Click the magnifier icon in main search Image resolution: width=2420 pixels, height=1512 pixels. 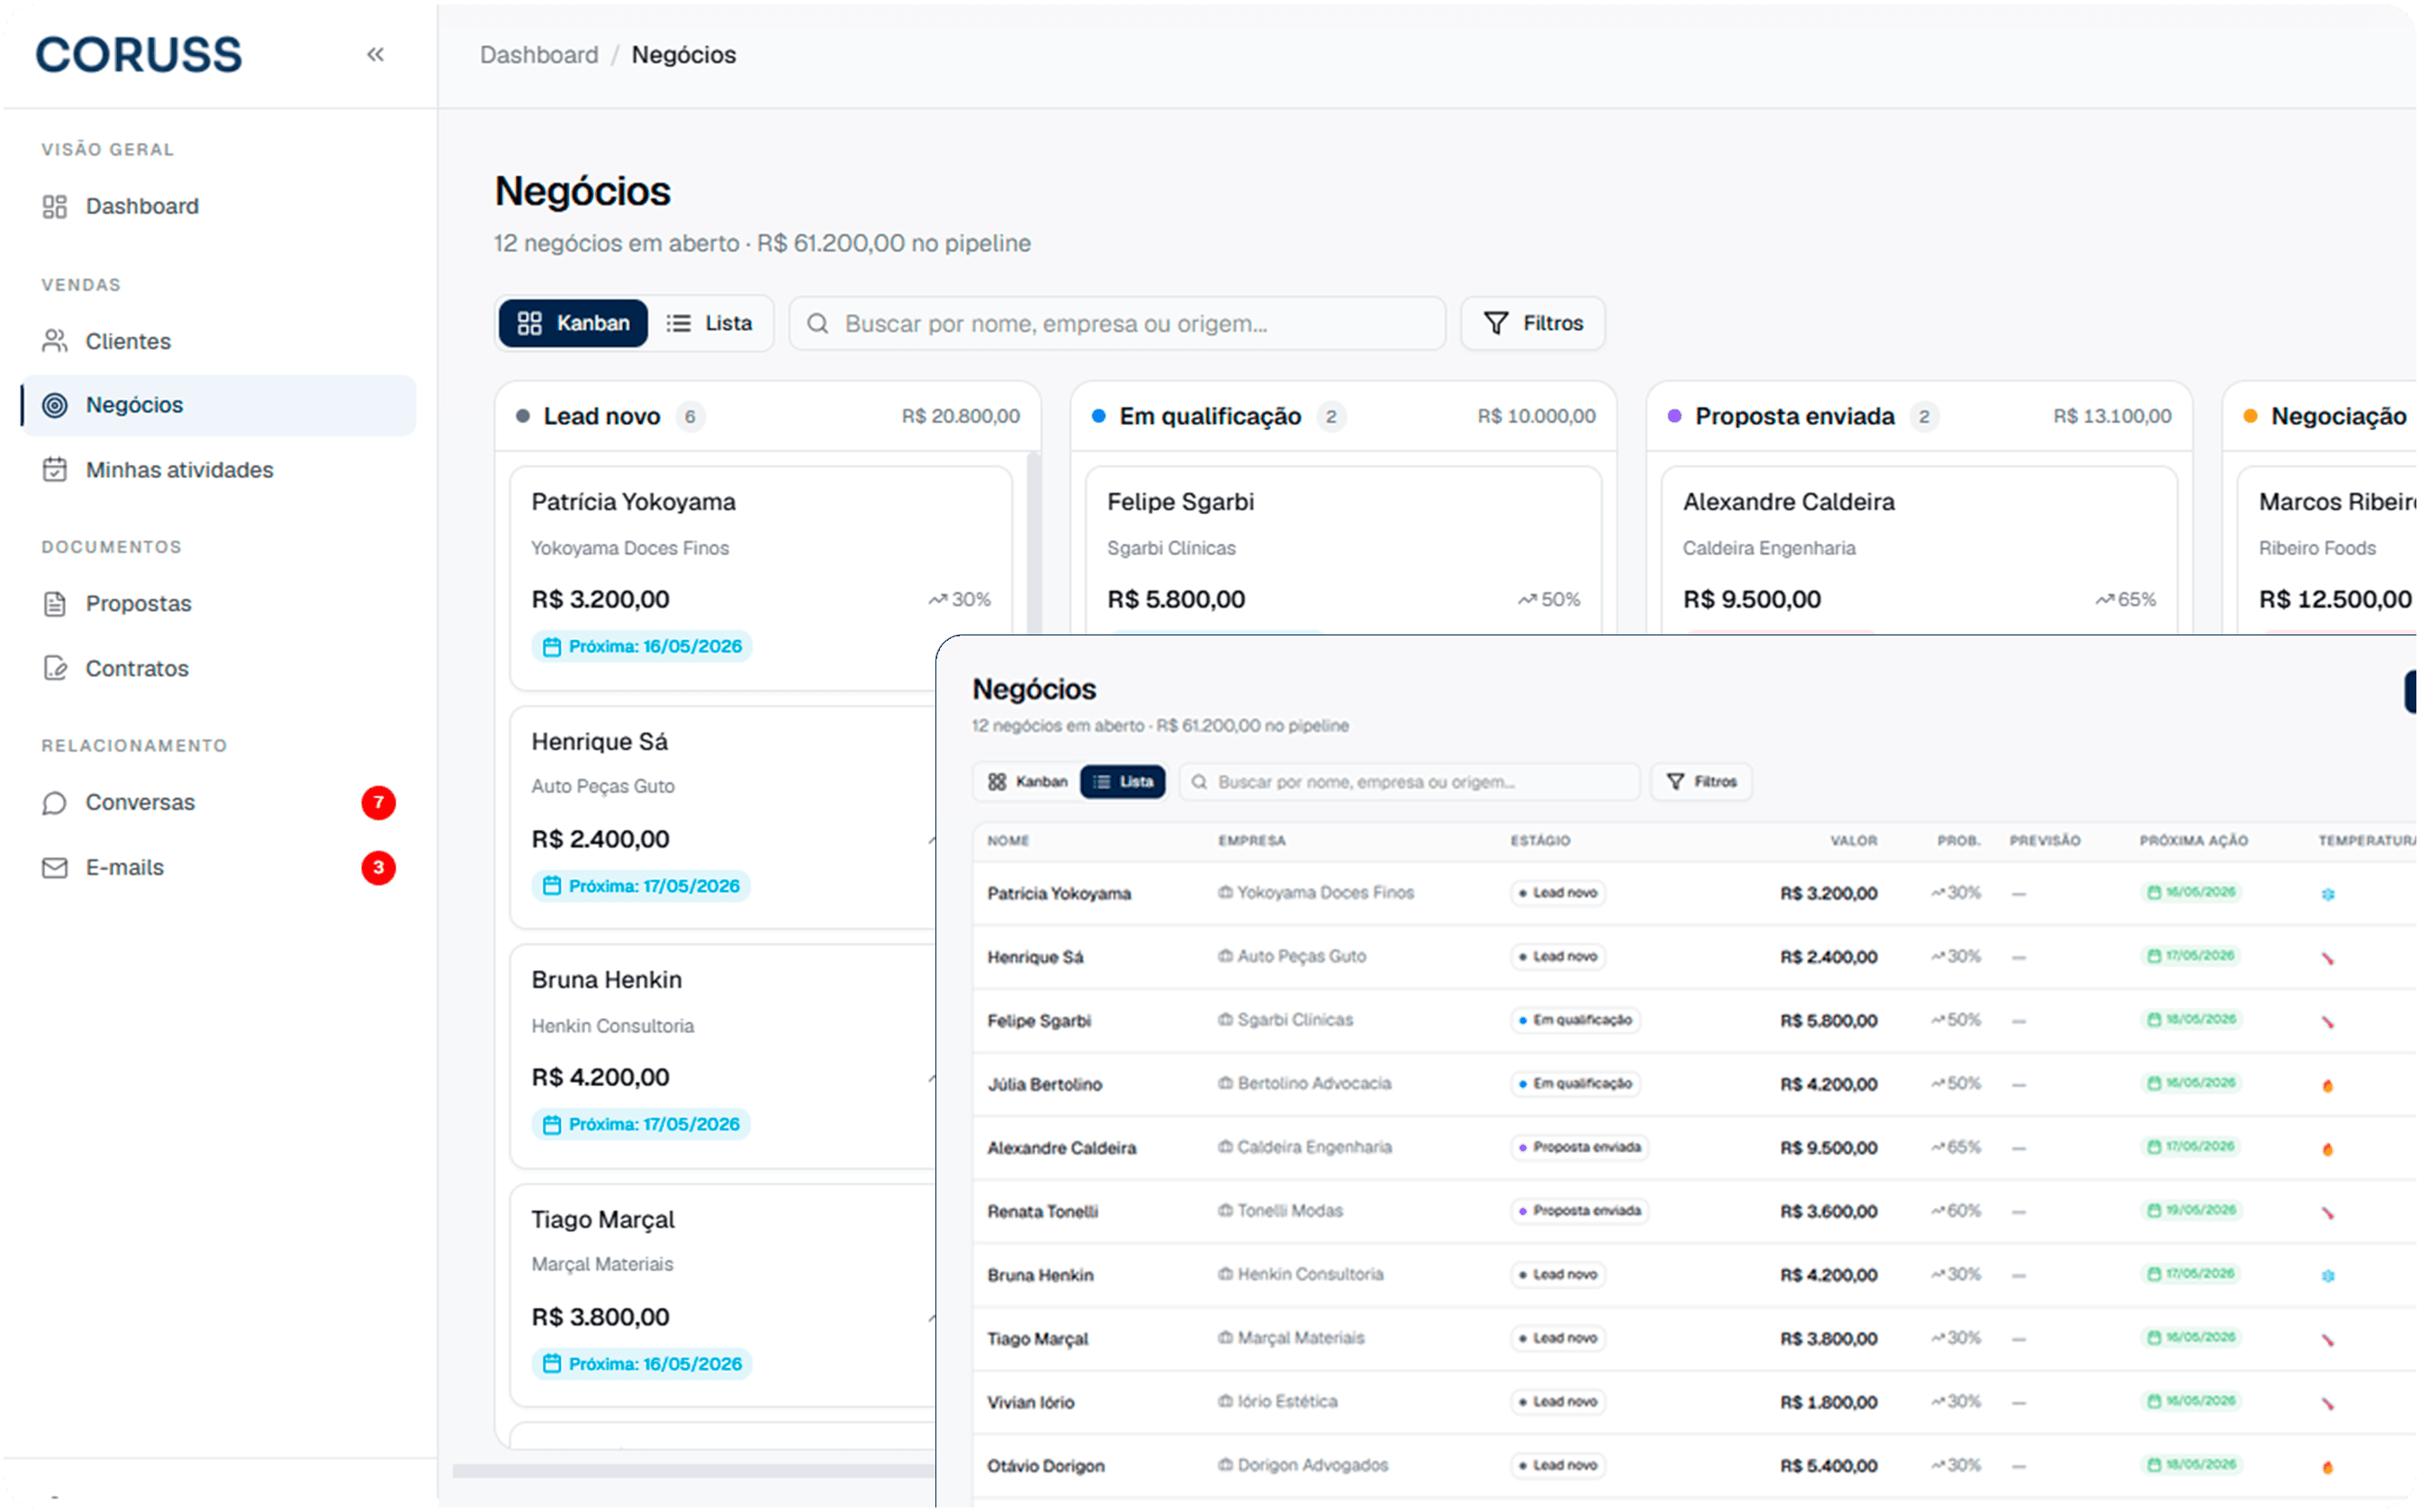(818, 324)
